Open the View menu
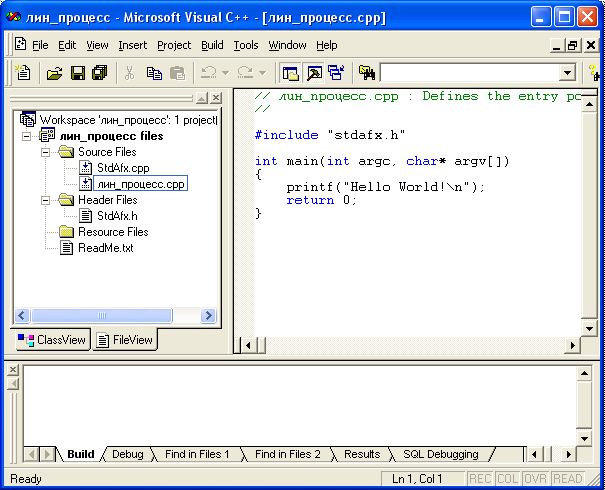Screen dimensions: 605x490 [x=97, y=46]
